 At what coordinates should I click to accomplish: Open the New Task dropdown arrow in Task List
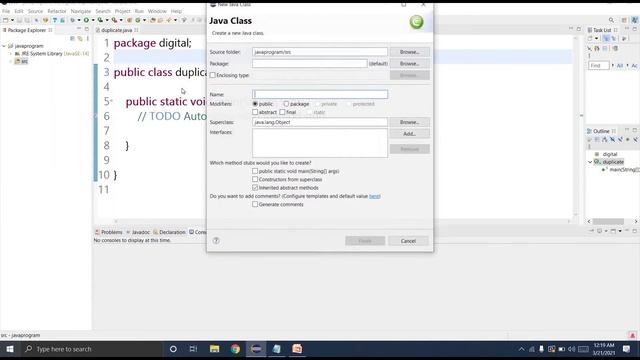point(596,38)
